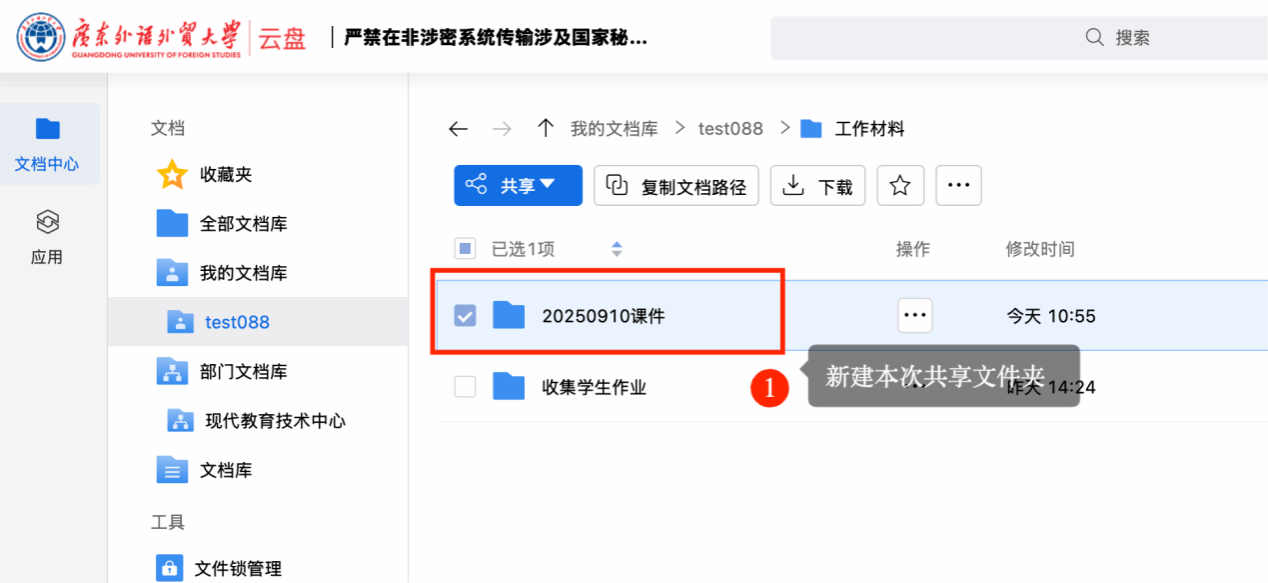Image resolution: width=1268 pixels, height=583 pixels.
Task: Uncheck the 20250910课件 folder checkbox
Action: 465,316
